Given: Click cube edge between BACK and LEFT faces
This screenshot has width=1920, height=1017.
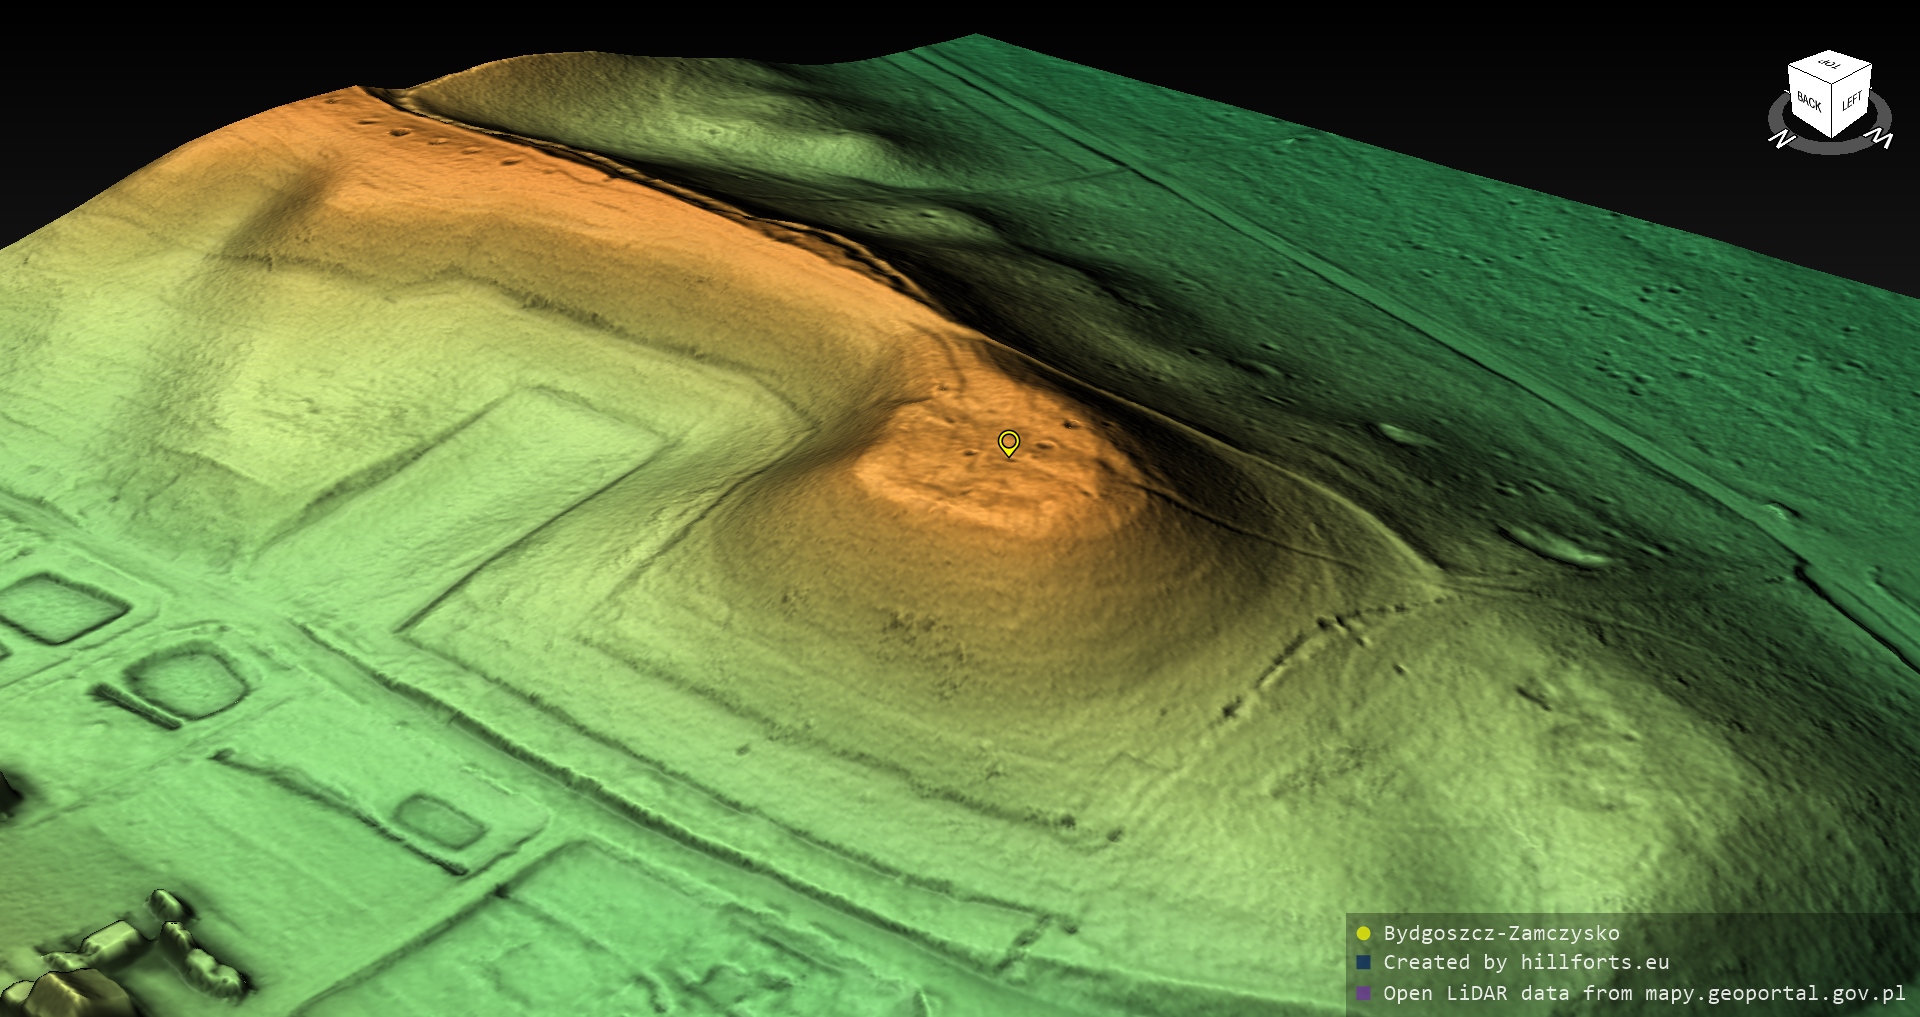Looking at the screenshot, I should [x=1832, y=112].
